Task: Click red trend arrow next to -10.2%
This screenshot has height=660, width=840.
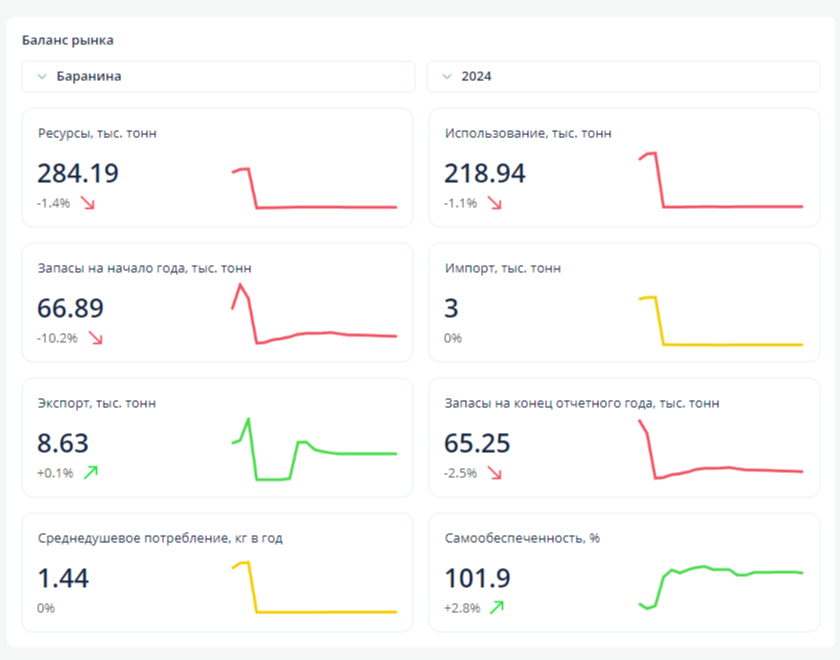Action: [x=95, y=338]
